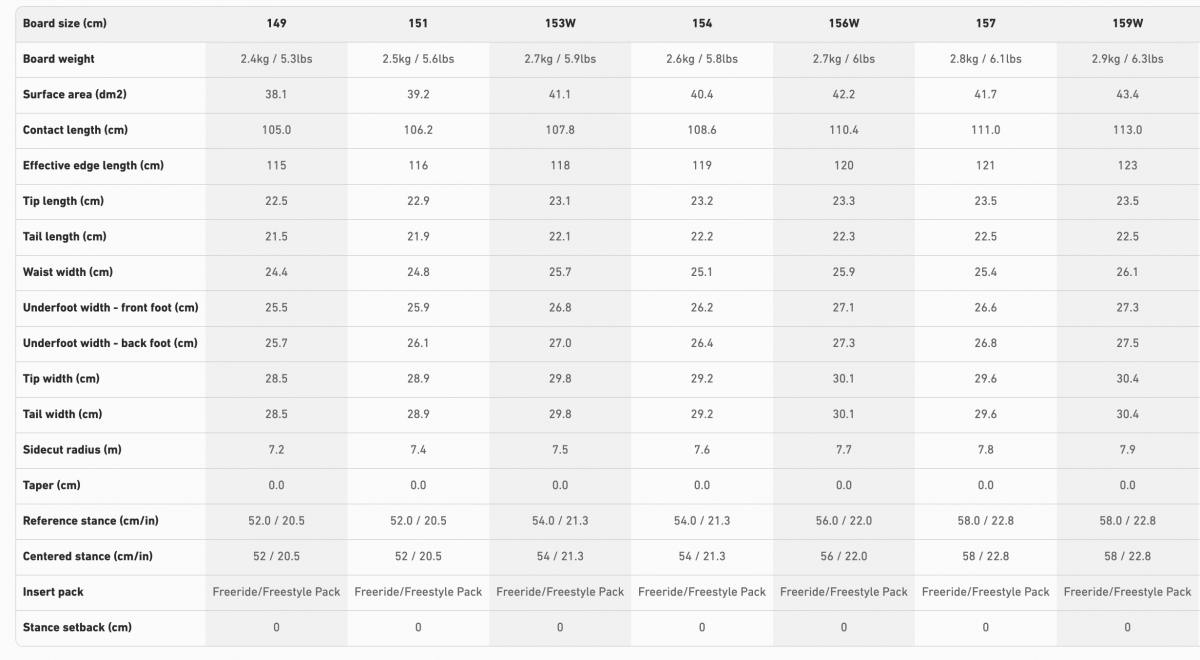Select the Effective edge length row label
The height and width of the screenshot is (660, 1200).
93,165
